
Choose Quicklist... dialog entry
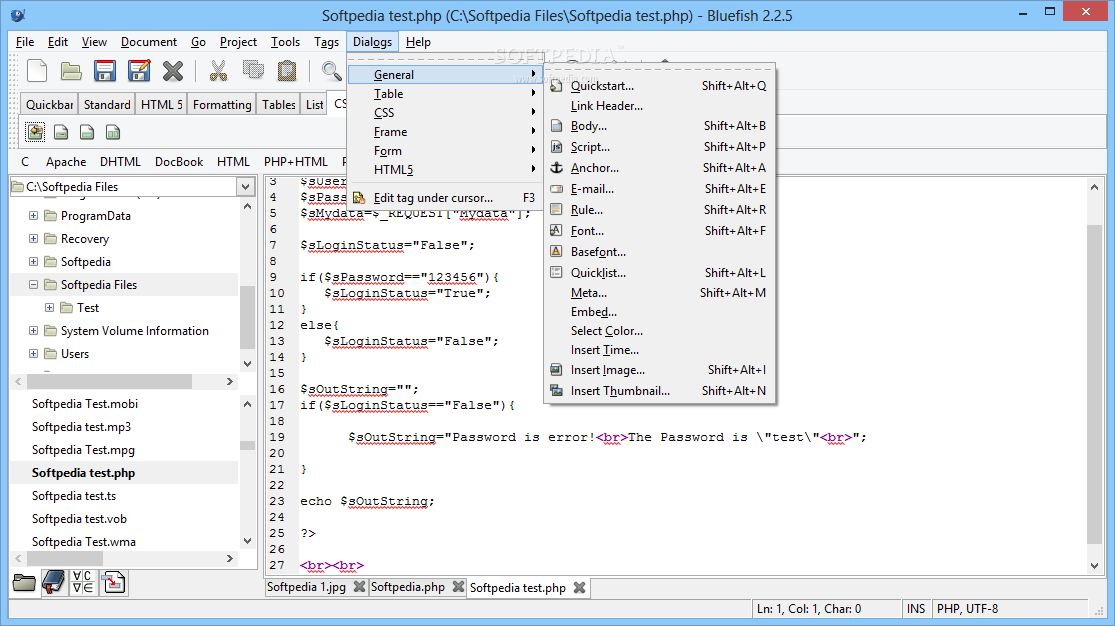click(x=659, y=272)
